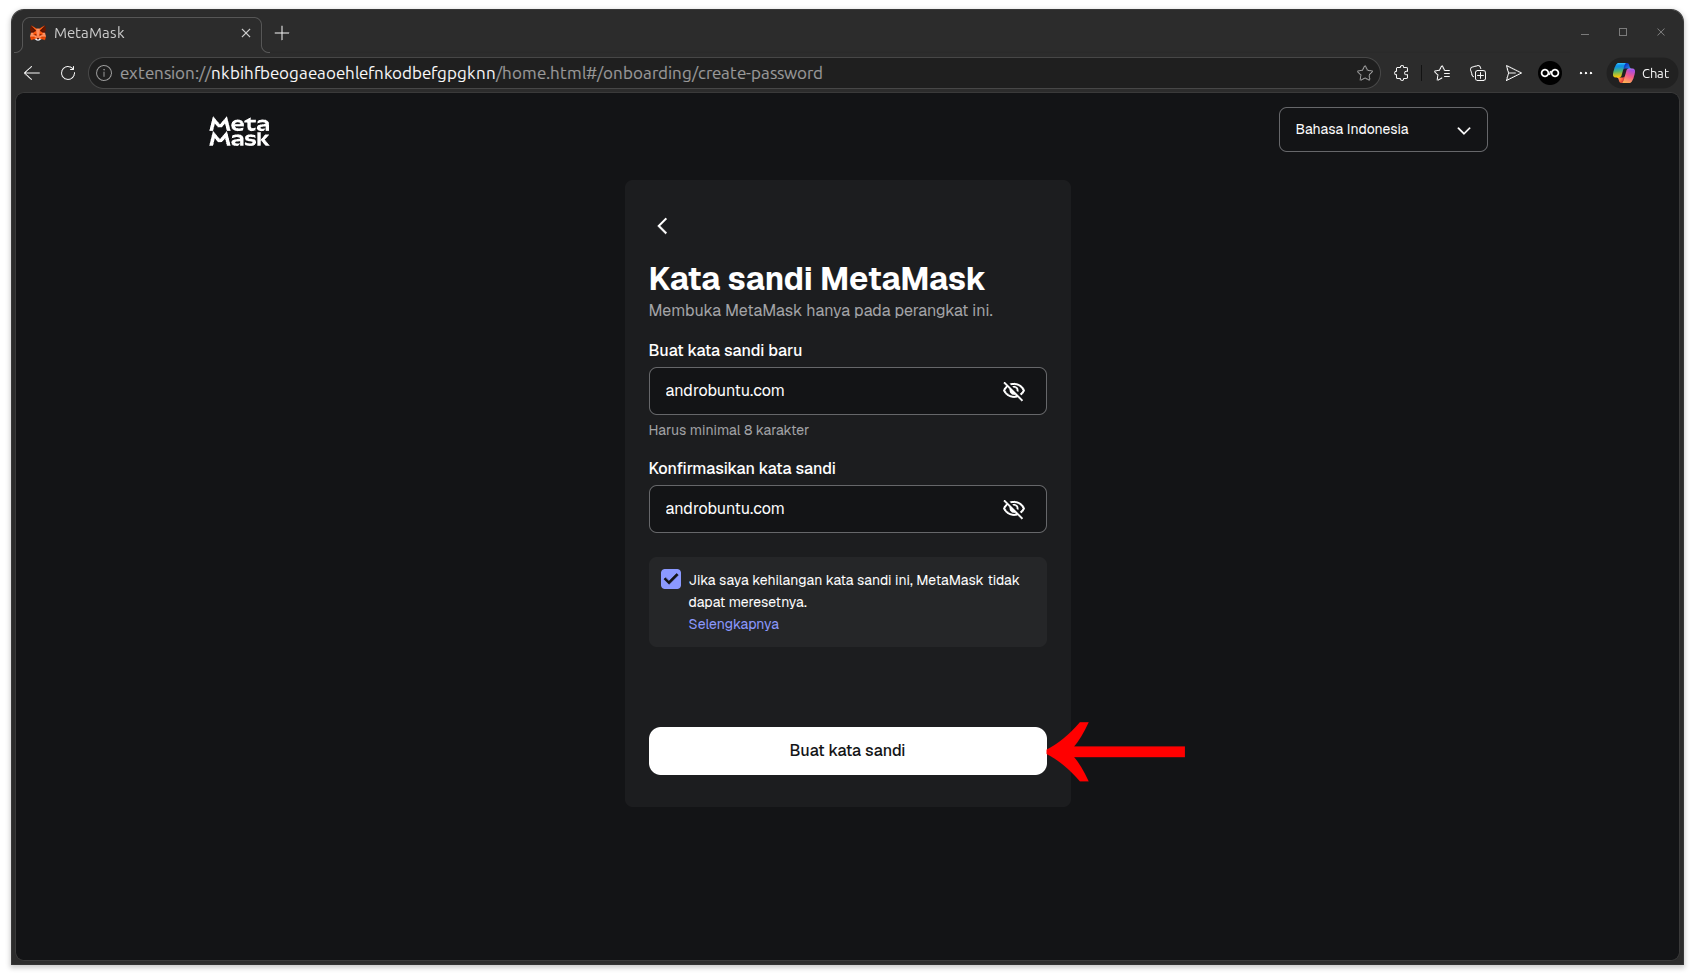Show the confirmation password text
The image size is (1695, 979).
tap(1013, 508)
